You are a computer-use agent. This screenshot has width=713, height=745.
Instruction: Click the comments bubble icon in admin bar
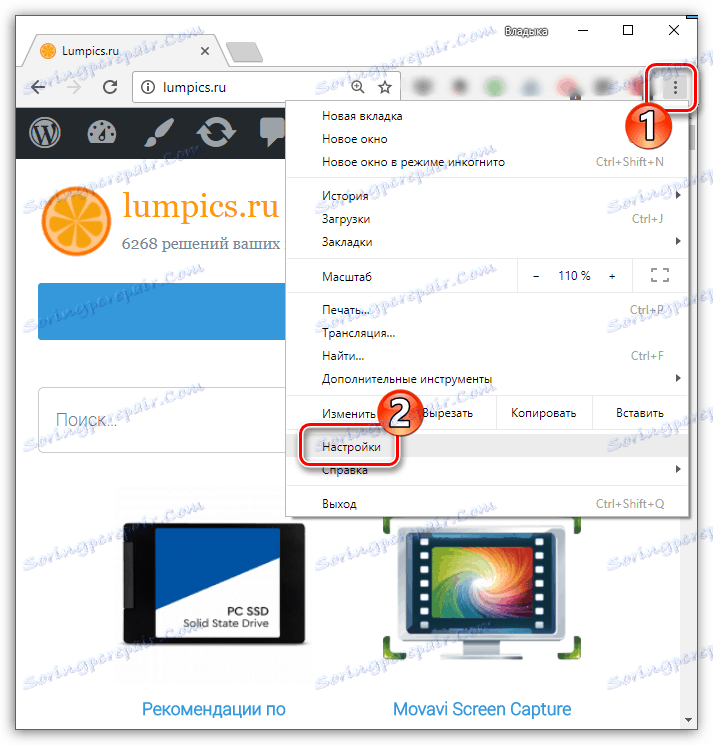point(273,133)
